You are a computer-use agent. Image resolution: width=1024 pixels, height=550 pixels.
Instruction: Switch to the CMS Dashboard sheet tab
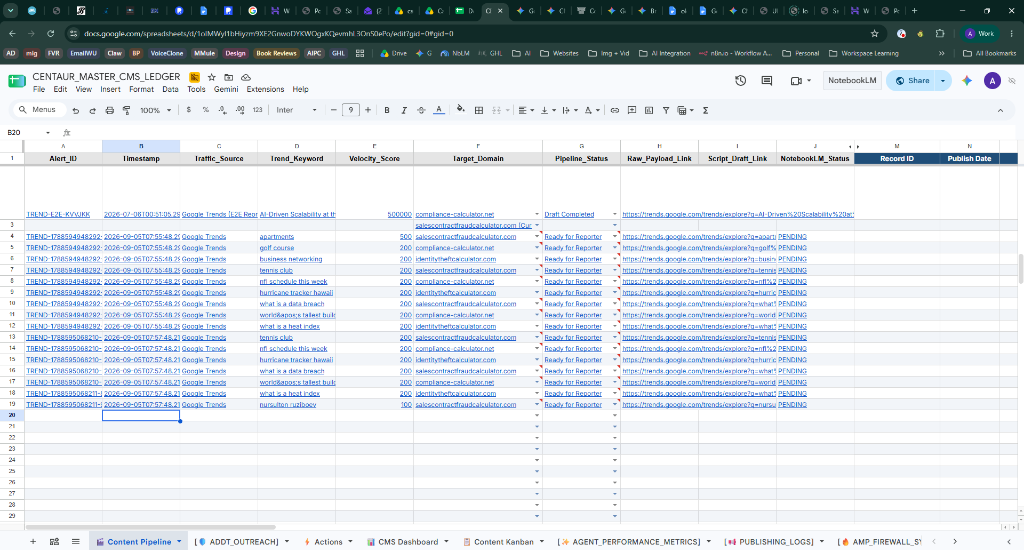point(408,542)
